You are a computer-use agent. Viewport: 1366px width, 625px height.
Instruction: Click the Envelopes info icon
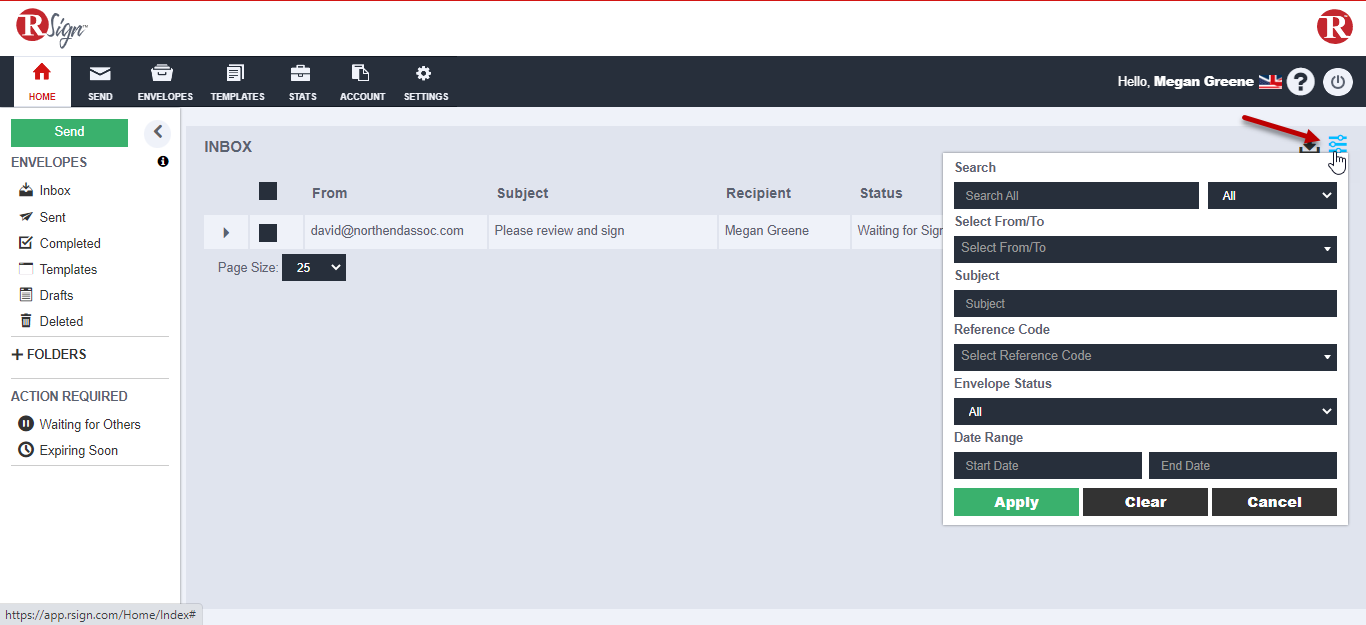pyautogui.click(x=163, y=162)
